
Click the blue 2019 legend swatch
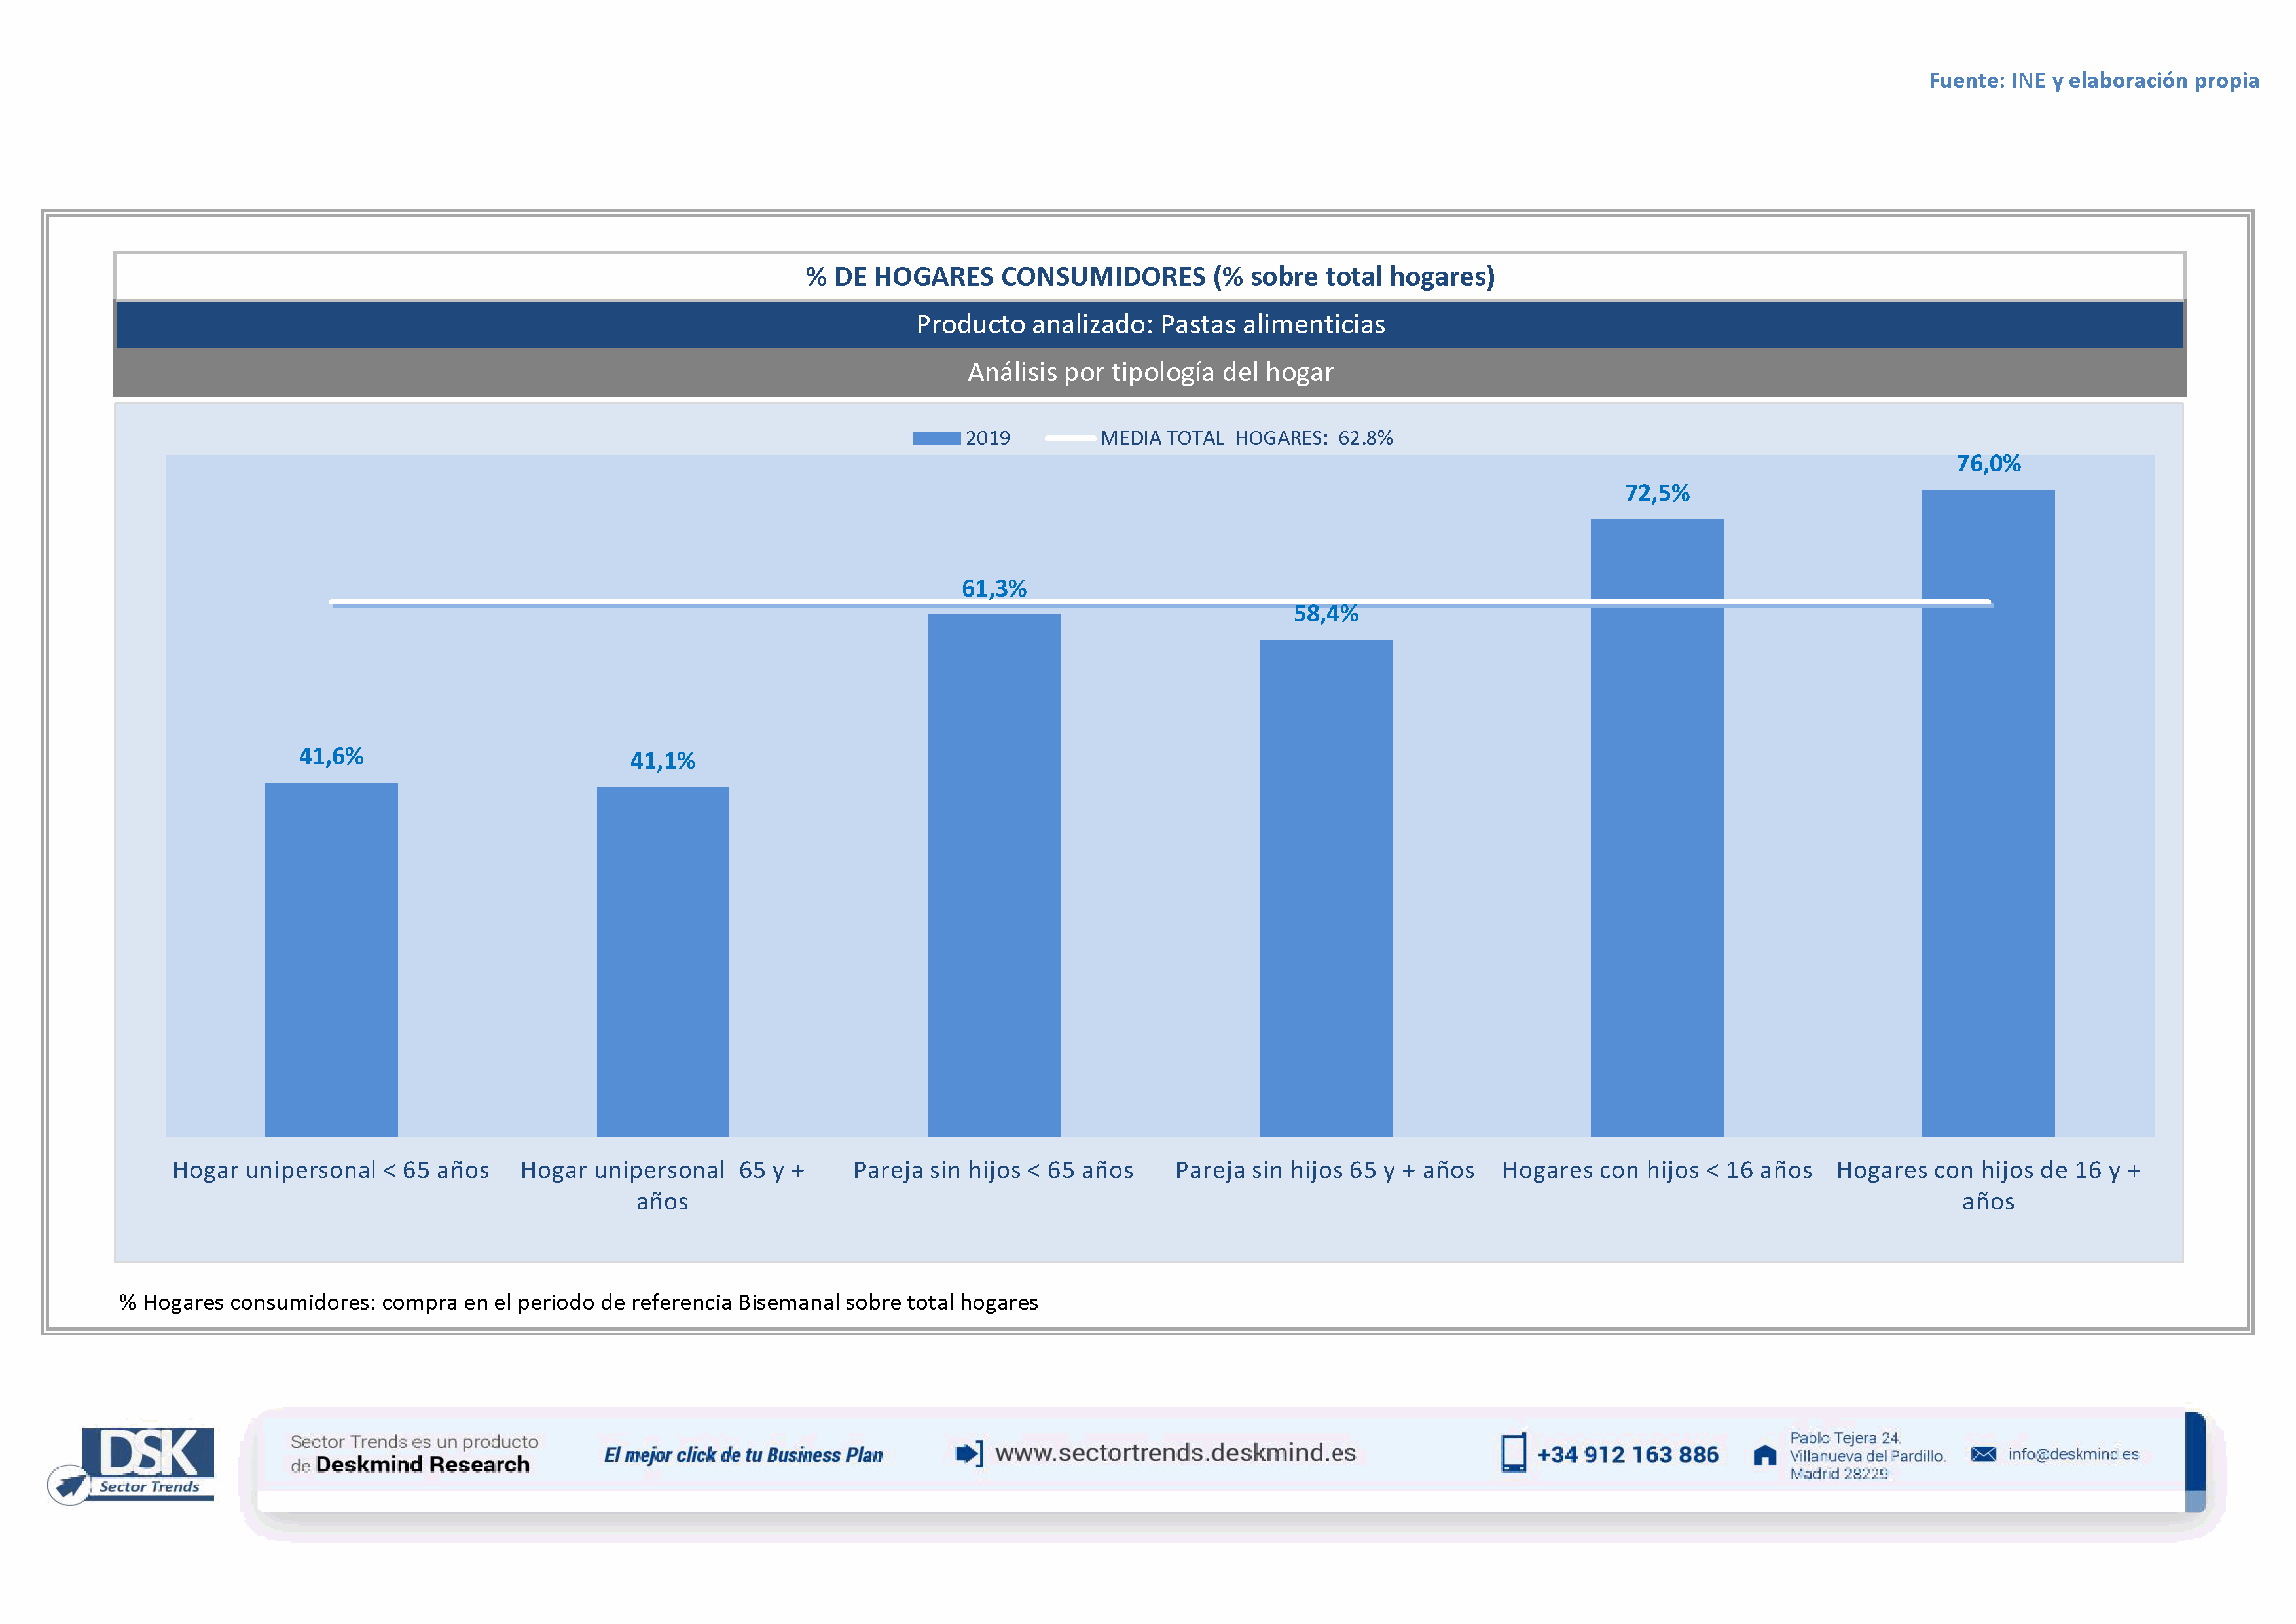click(x=936, y=438)
